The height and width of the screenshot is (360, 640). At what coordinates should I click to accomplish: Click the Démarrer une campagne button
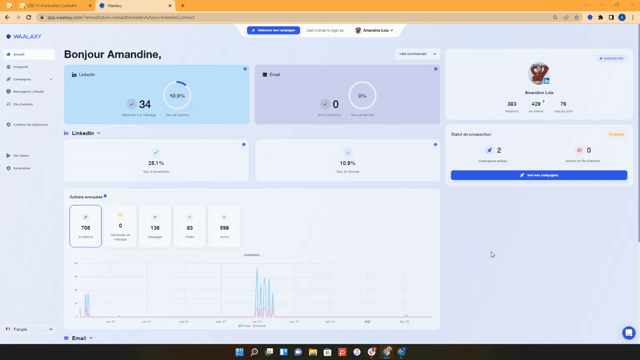tap(273, 30)
